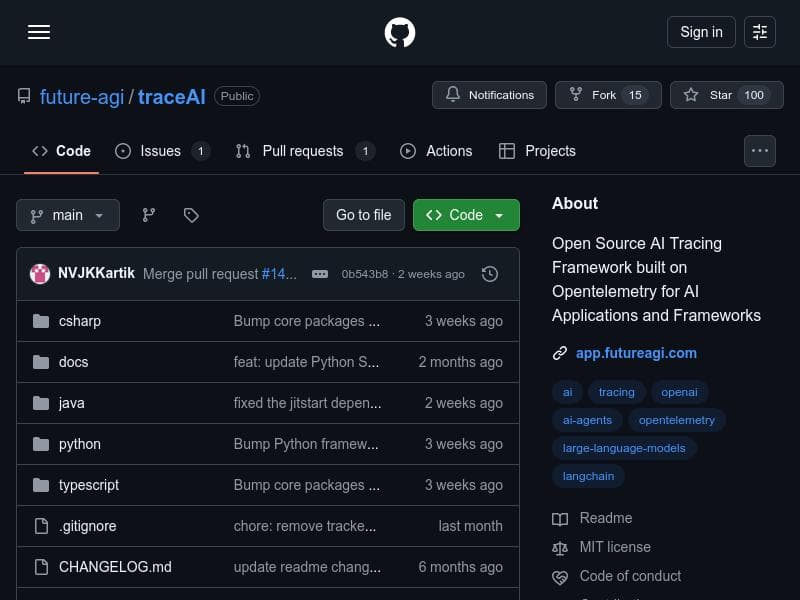Select the opentelemetry topic tag
The image size is (800, 600).
[677, 420]
